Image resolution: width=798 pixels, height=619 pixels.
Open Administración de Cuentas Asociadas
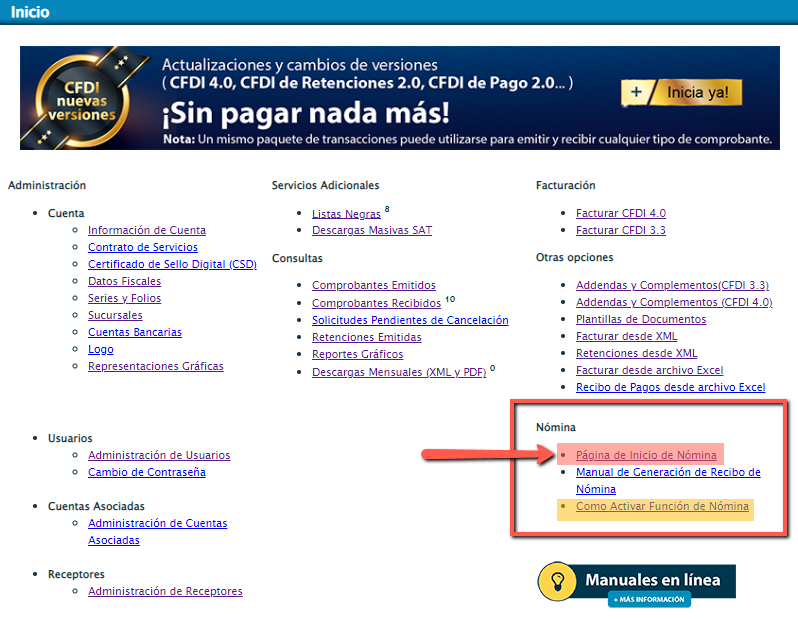(157, 531)
